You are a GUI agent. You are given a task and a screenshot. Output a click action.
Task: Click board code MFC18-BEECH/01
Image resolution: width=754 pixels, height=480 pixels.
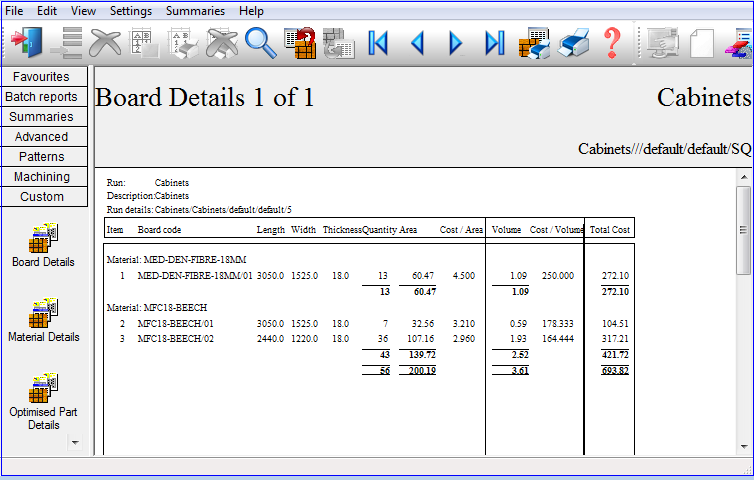pos(176,324)
